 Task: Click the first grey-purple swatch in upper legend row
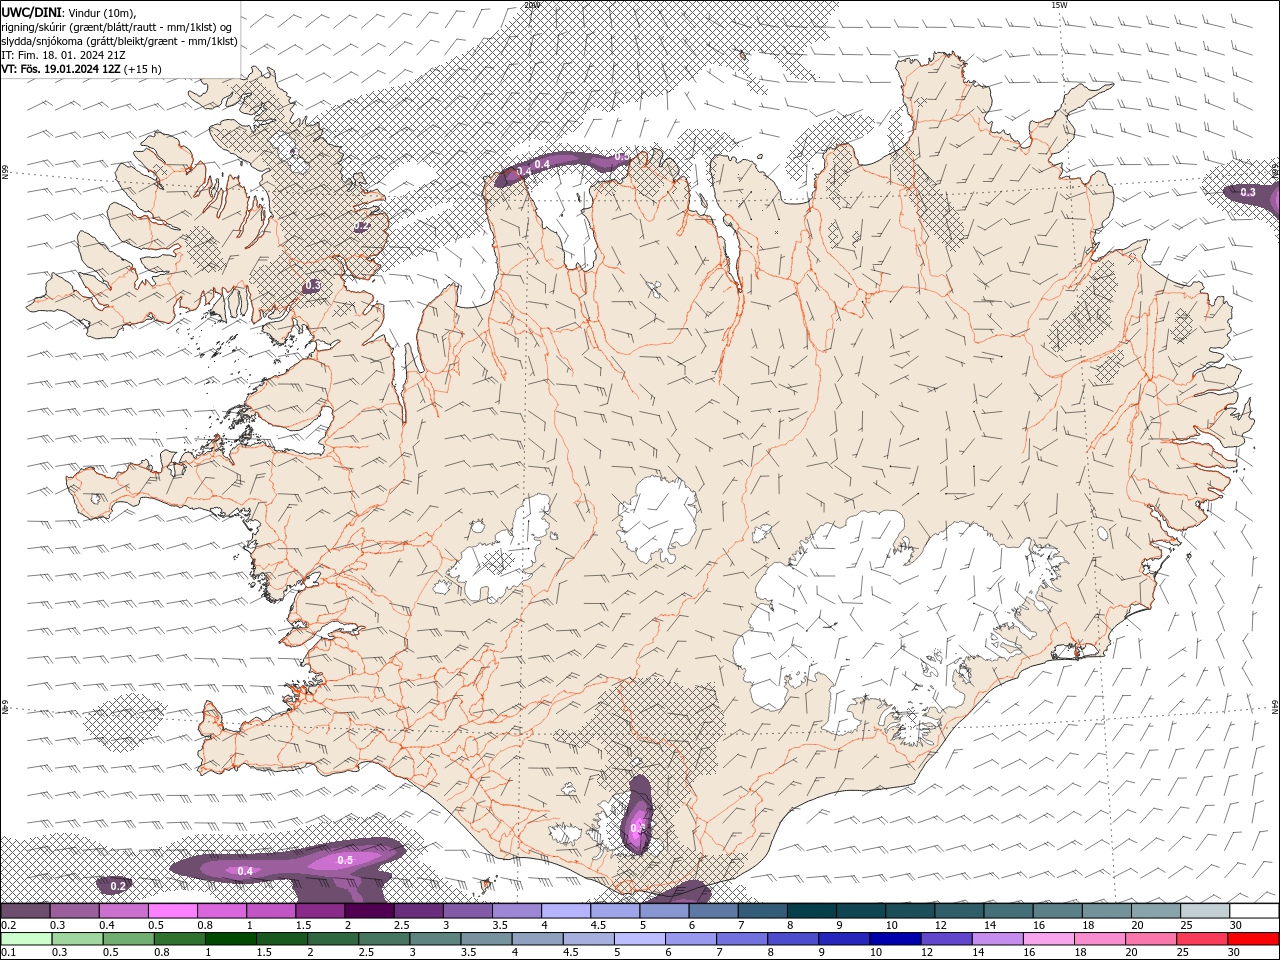25,911
